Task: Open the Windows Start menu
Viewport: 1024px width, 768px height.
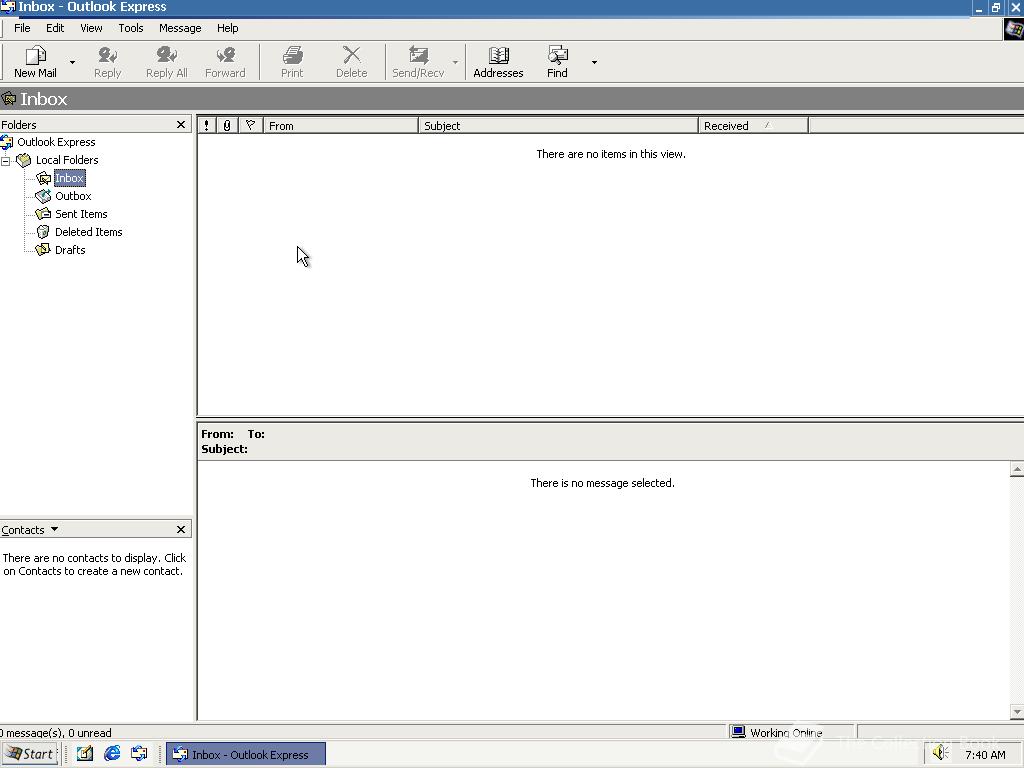Action: pyautogui.click(x=30, y=754)
